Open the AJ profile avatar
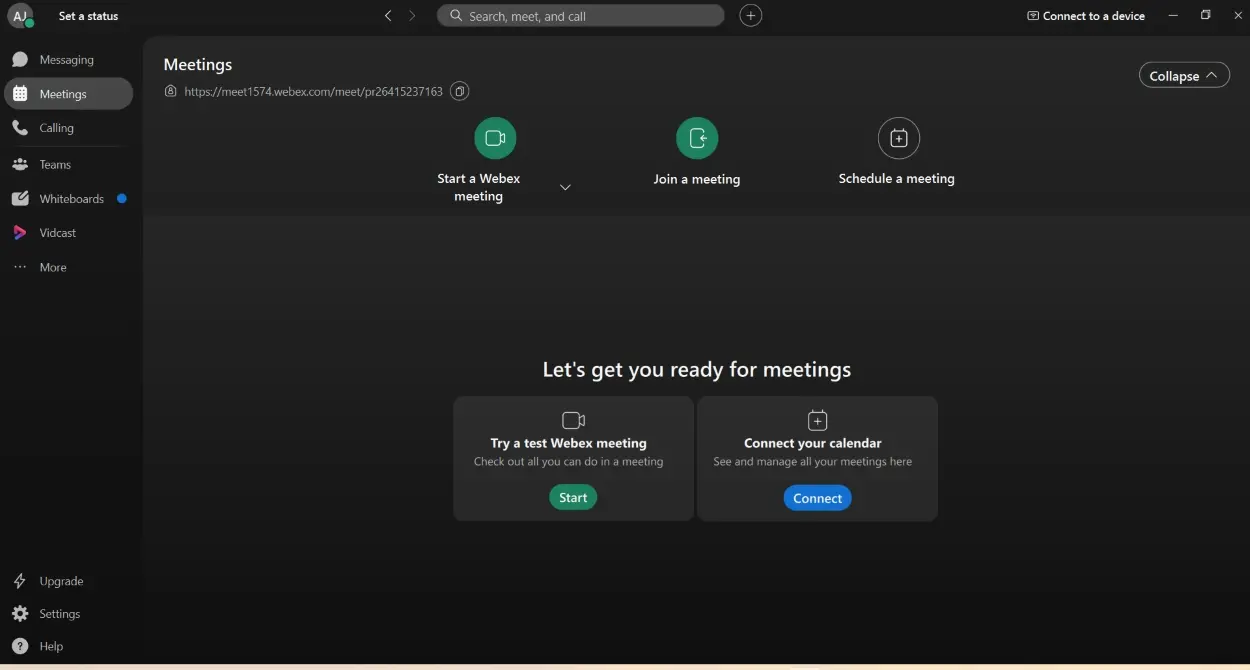This screenshot has height=670, width=1250. click(x=20, y=16)
